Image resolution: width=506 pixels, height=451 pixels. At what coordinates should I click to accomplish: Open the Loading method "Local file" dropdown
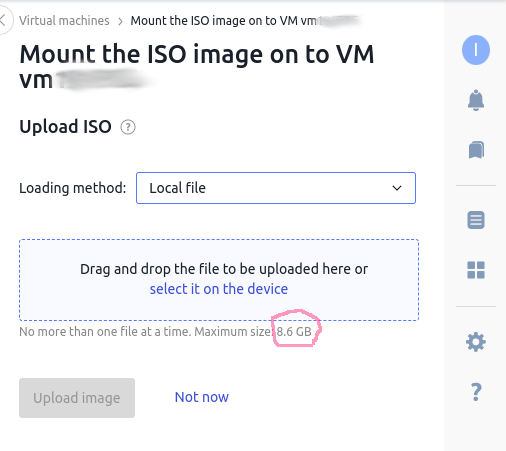(276, 188)
